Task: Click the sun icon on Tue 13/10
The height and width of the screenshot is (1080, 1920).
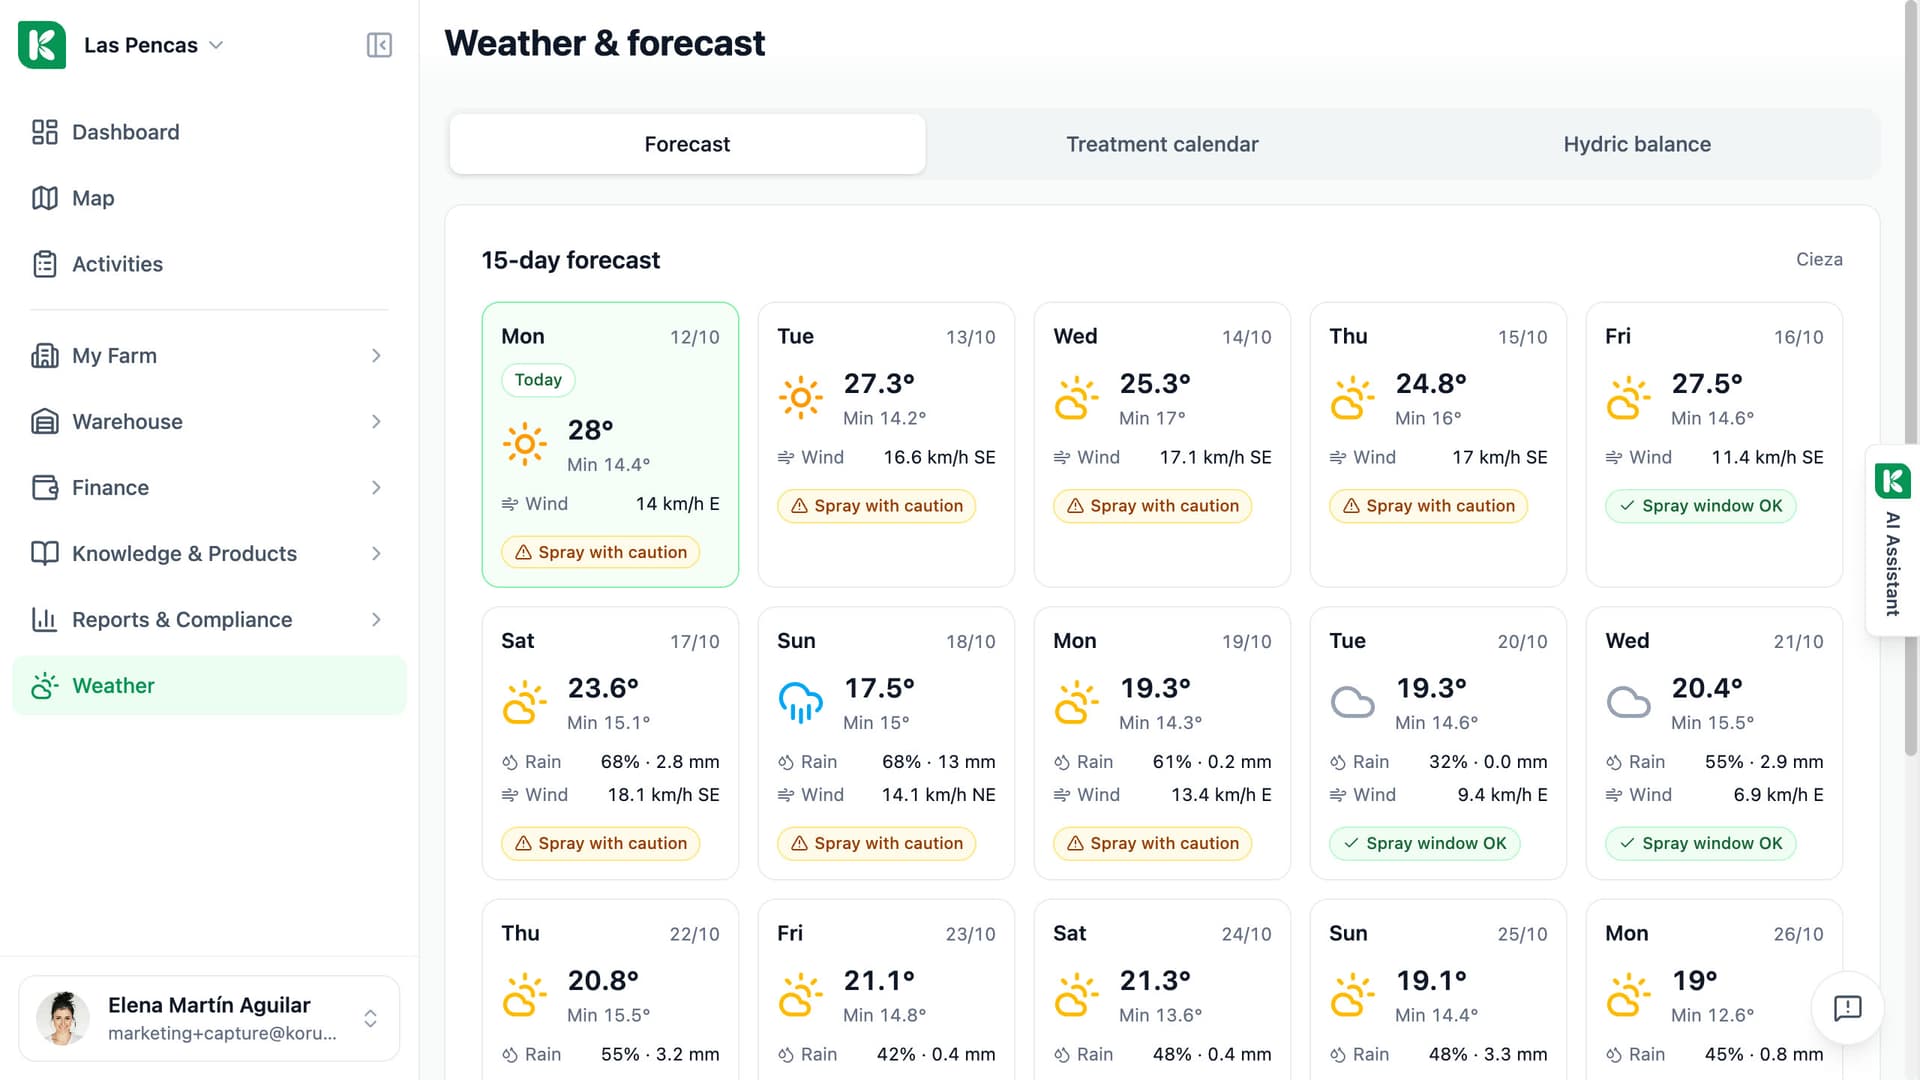Action: (801, 398)
